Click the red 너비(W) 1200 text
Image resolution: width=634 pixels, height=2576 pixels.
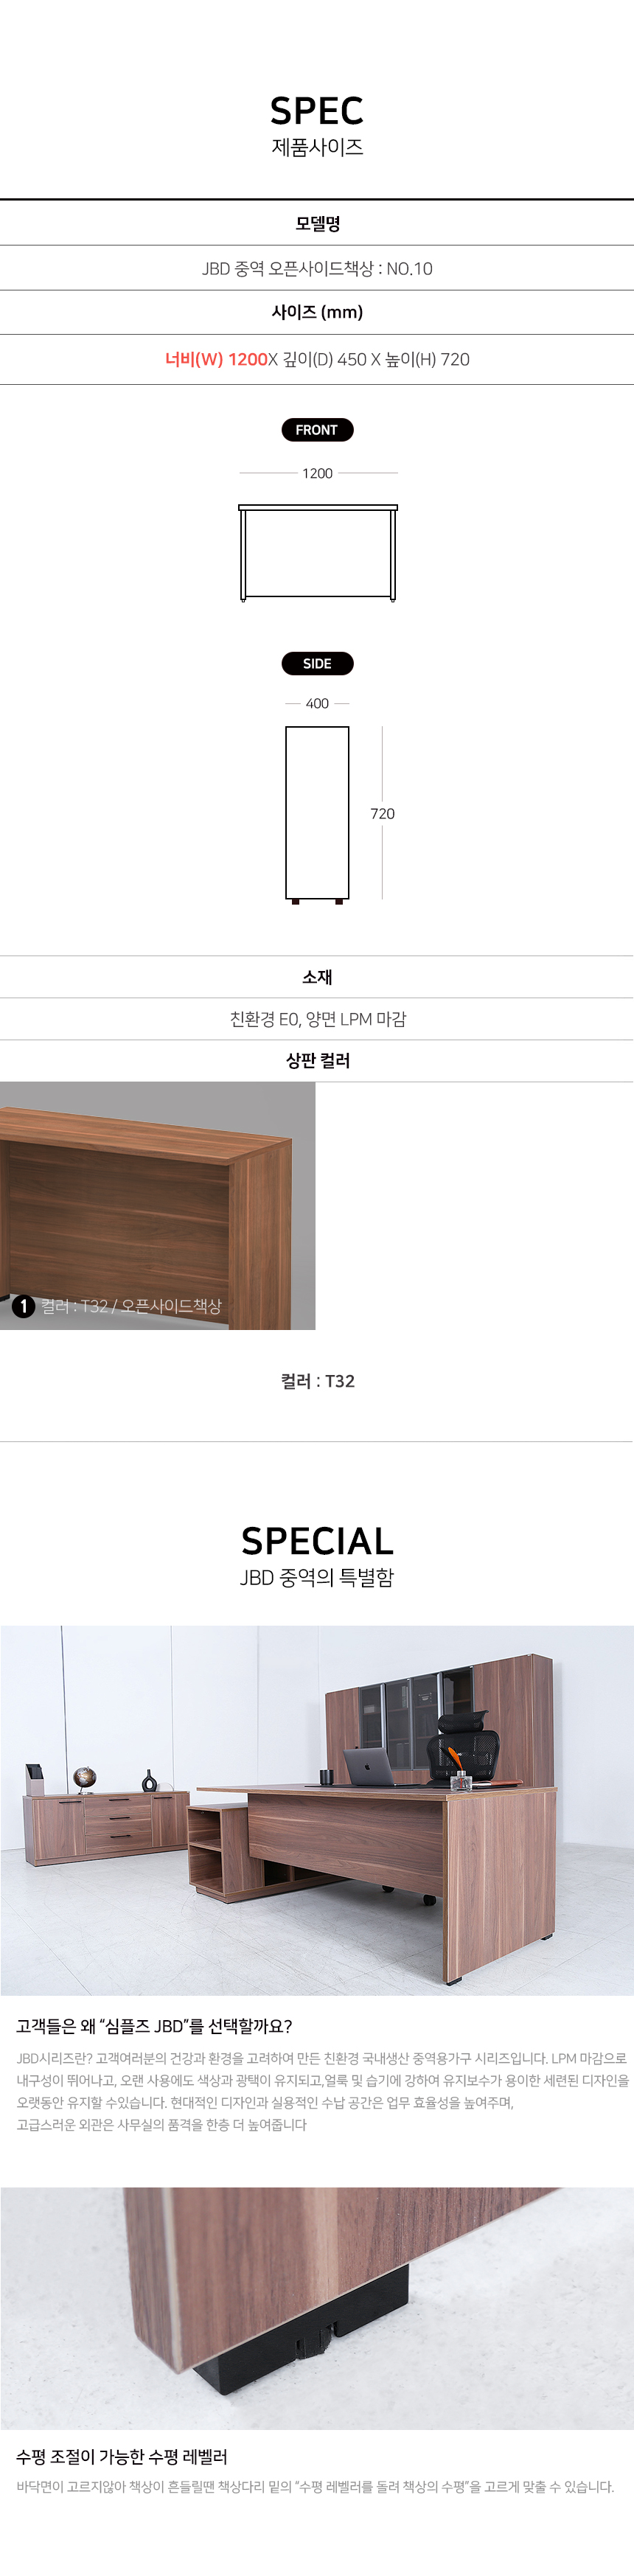(216, 359)
